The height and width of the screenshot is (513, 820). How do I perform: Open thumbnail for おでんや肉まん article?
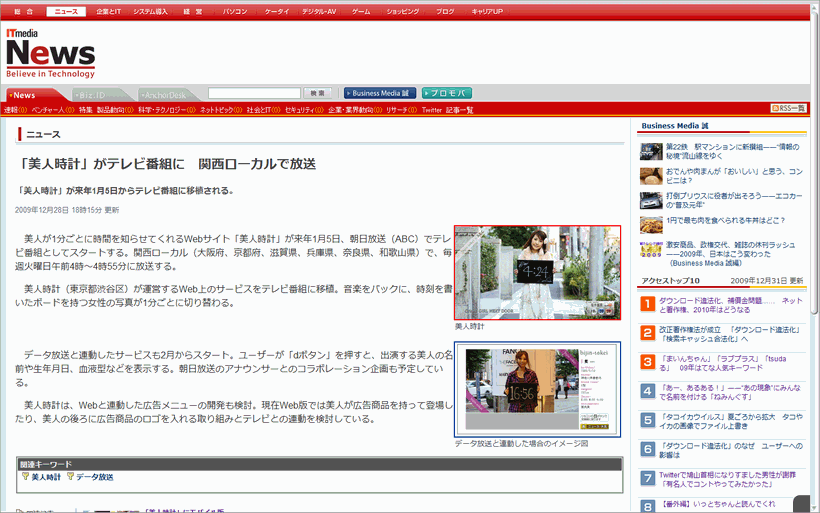point(651,176)
